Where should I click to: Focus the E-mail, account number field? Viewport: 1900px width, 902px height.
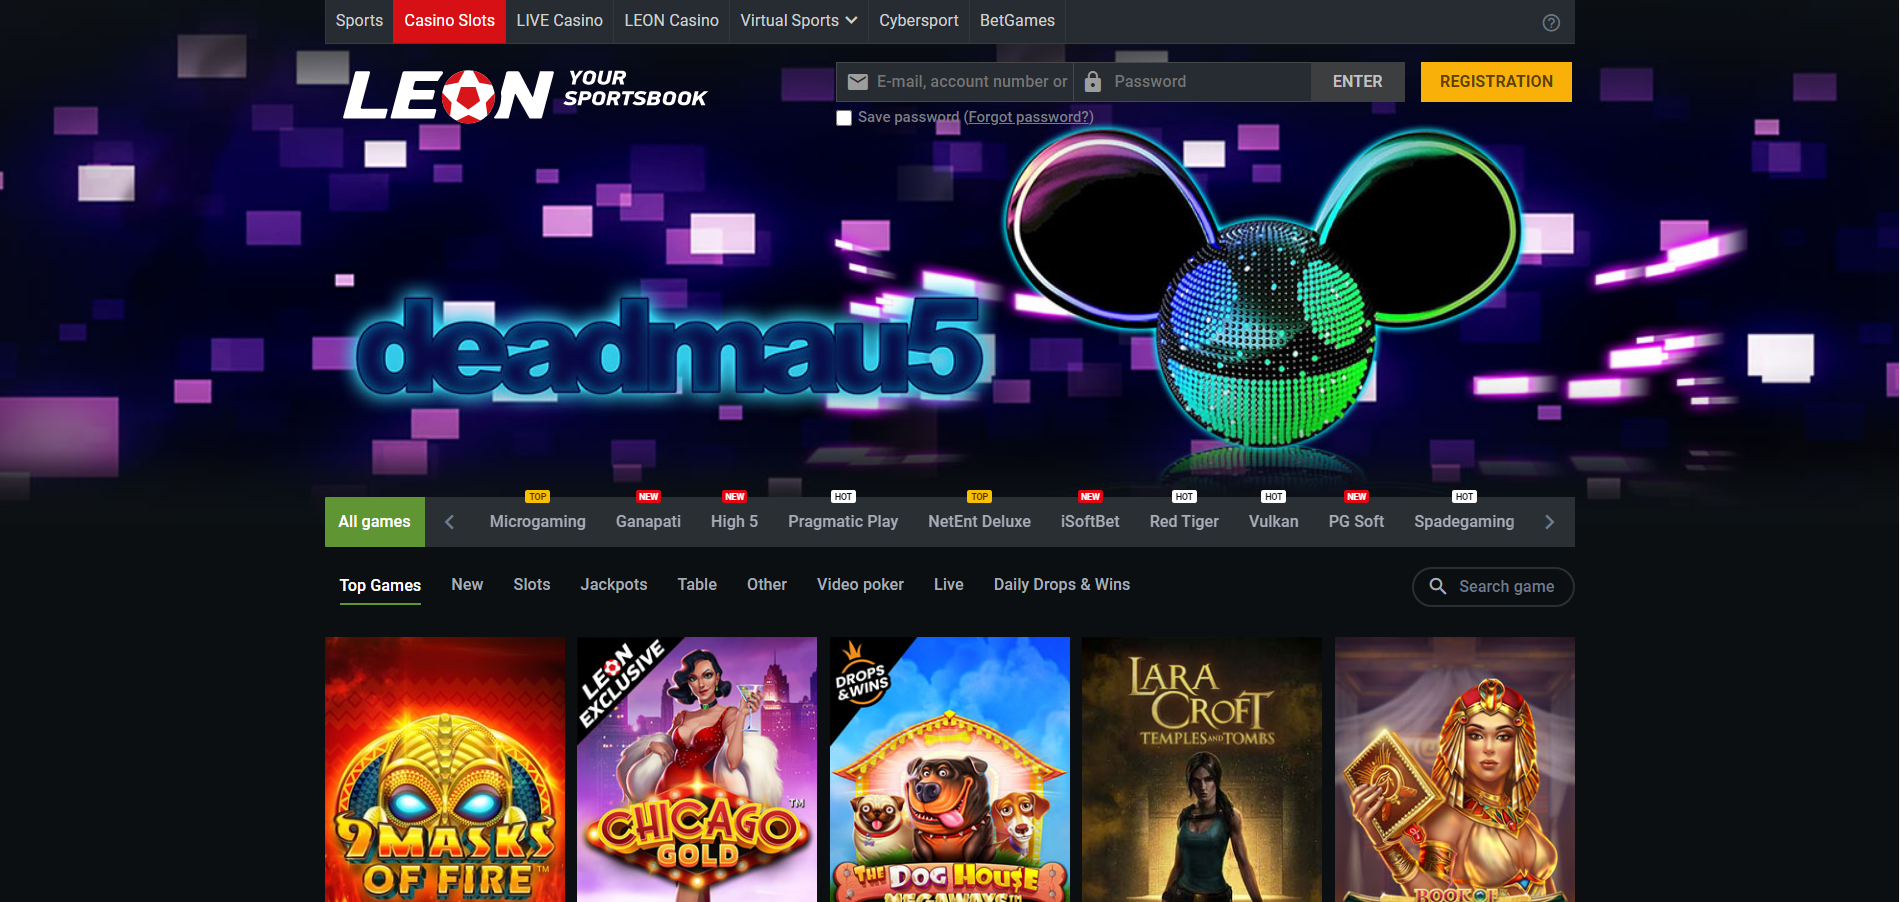coord(955,82)
